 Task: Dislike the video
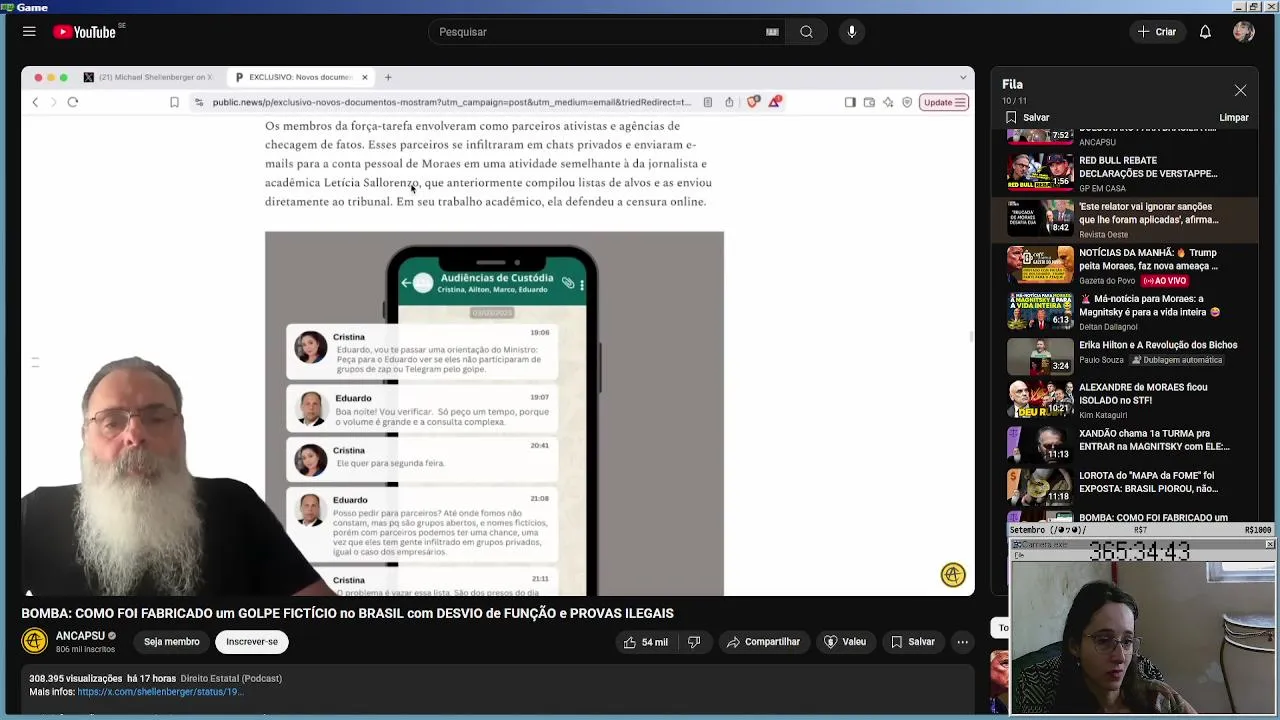point(694,642)
